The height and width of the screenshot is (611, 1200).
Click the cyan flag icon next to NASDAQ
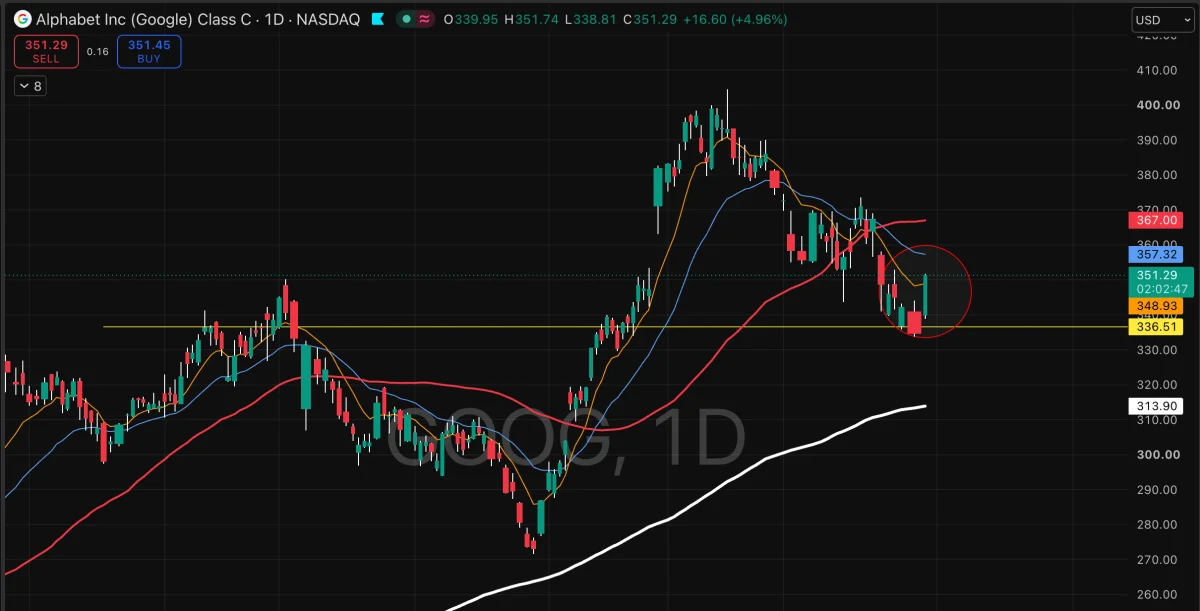(x=377, y=19)
